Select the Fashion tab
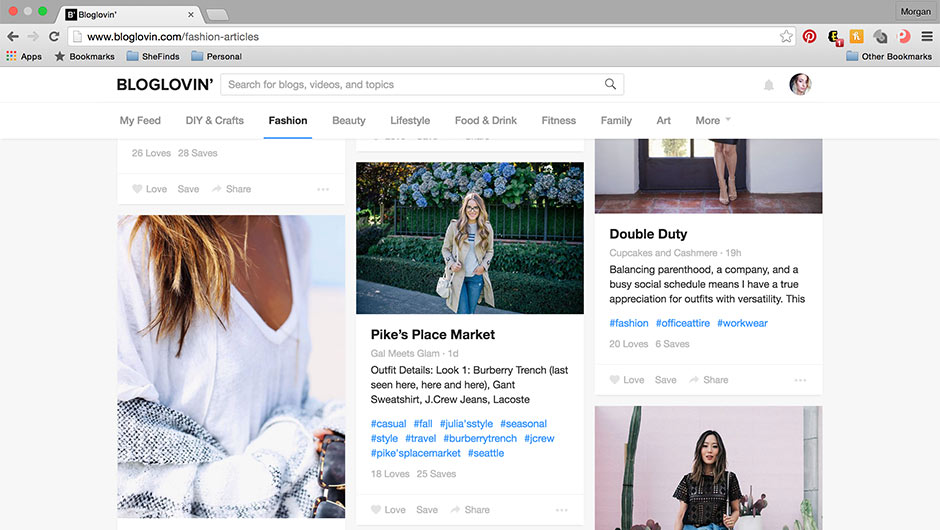940x530 pixels. 288,121
